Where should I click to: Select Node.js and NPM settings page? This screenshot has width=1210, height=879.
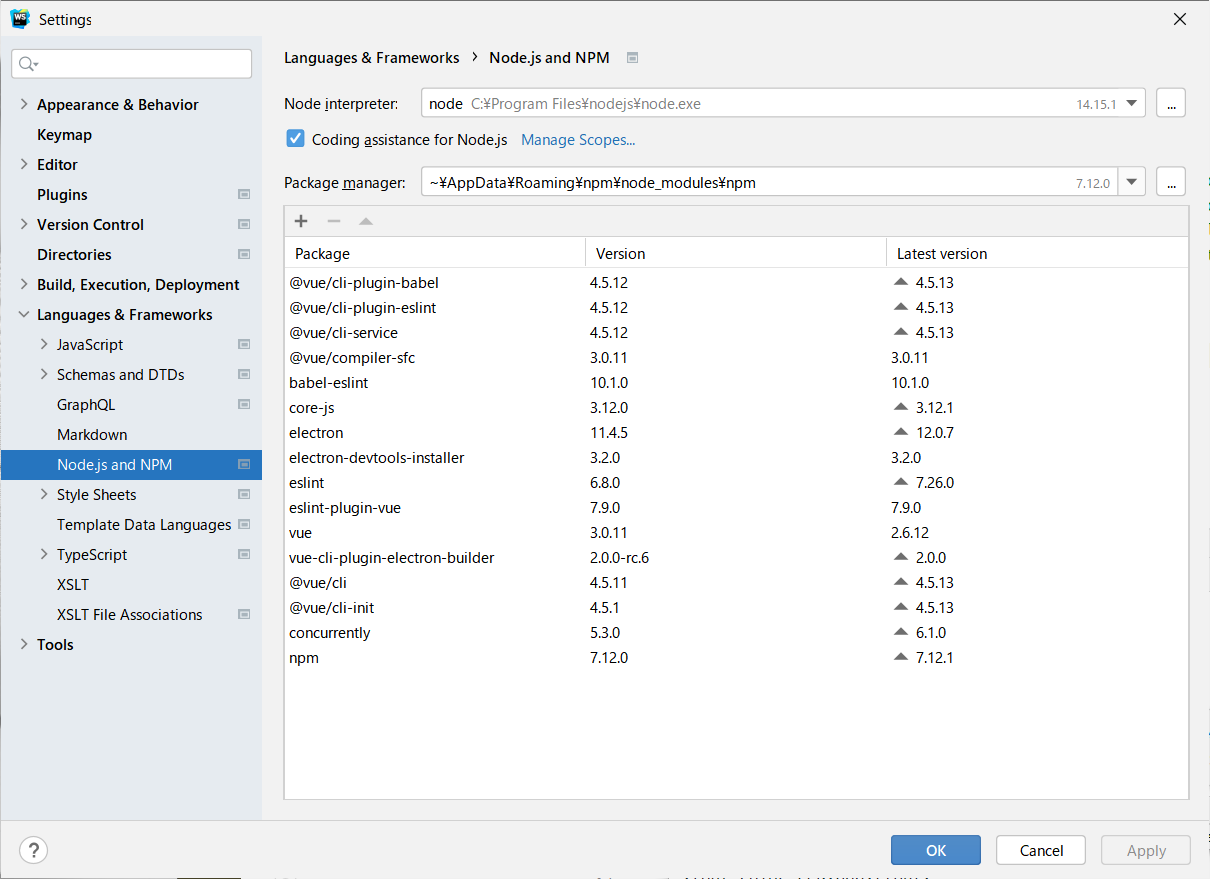coord(131,465)
